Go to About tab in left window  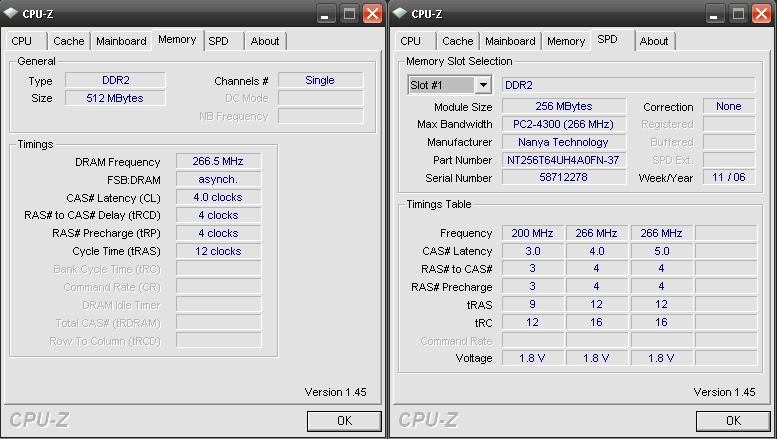coord(265,41)
